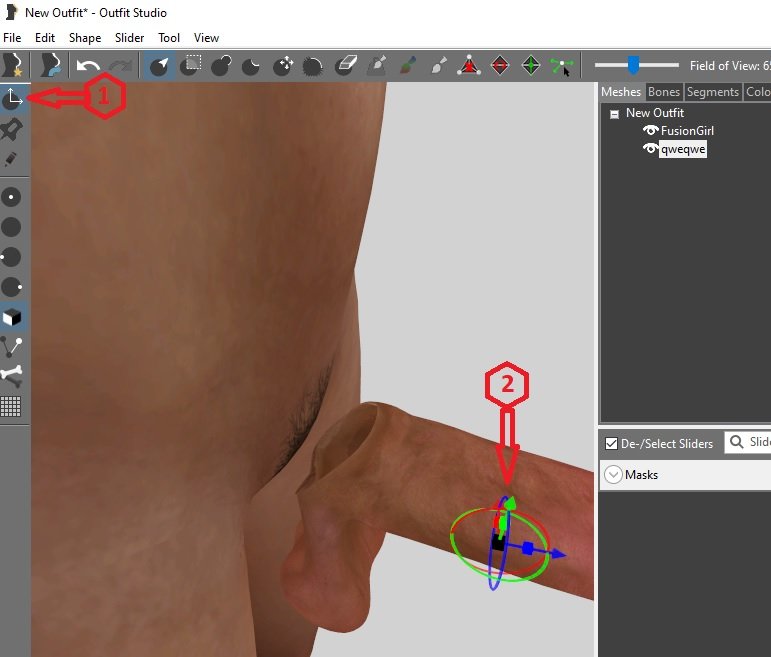The height and width of the screenshot is (657, 771).
Task: Uncheck the De-/Select Sliders checkbox
Action: tap(612, 443)
